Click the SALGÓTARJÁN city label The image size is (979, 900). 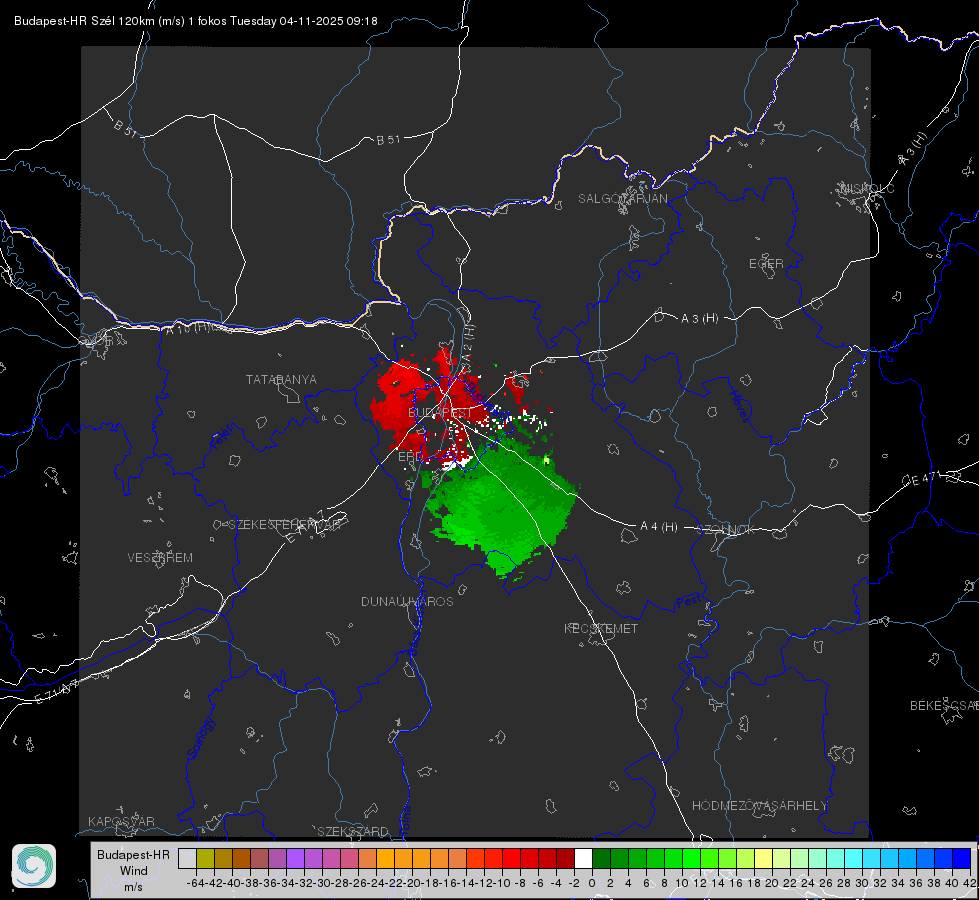(622, 199)
